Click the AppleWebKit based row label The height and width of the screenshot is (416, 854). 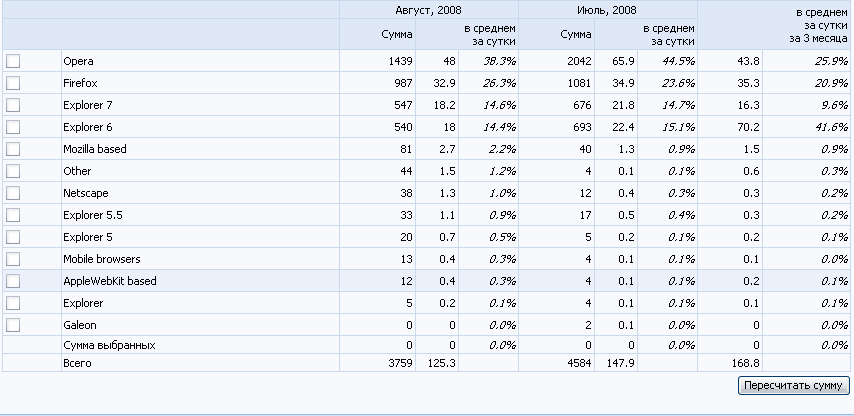point(109,281)
